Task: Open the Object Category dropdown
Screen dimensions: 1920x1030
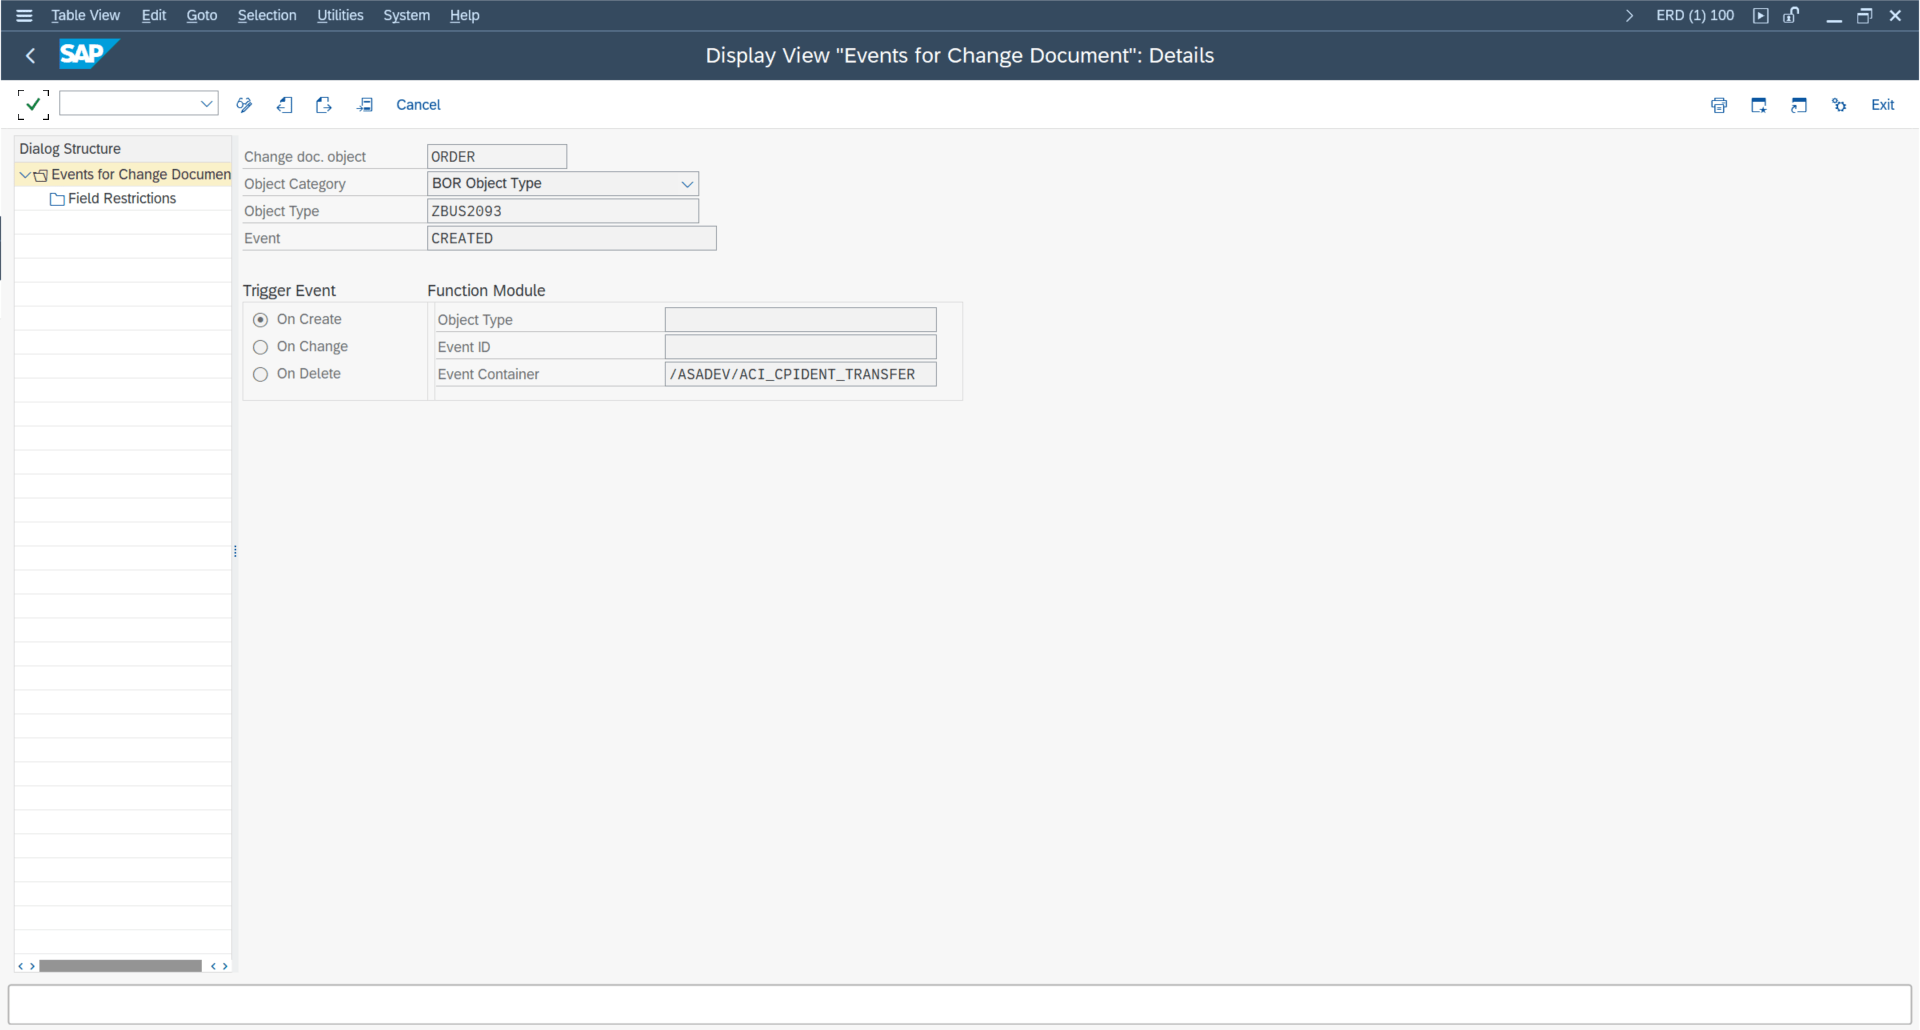Action: pos(687,184)
